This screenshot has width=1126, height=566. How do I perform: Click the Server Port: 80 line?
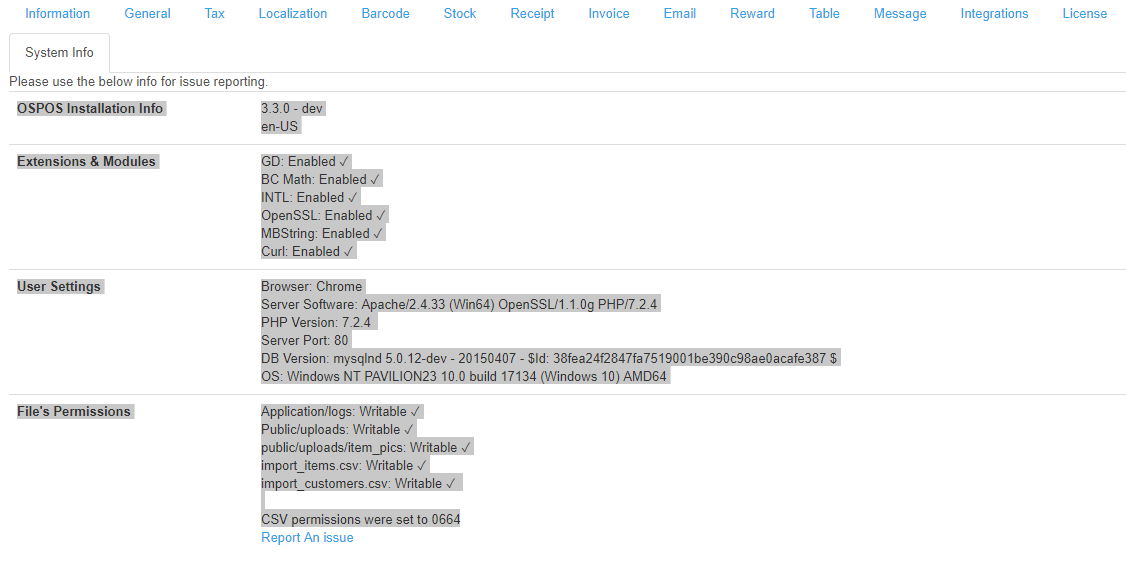pyautogui.click(x=305, y=340)
